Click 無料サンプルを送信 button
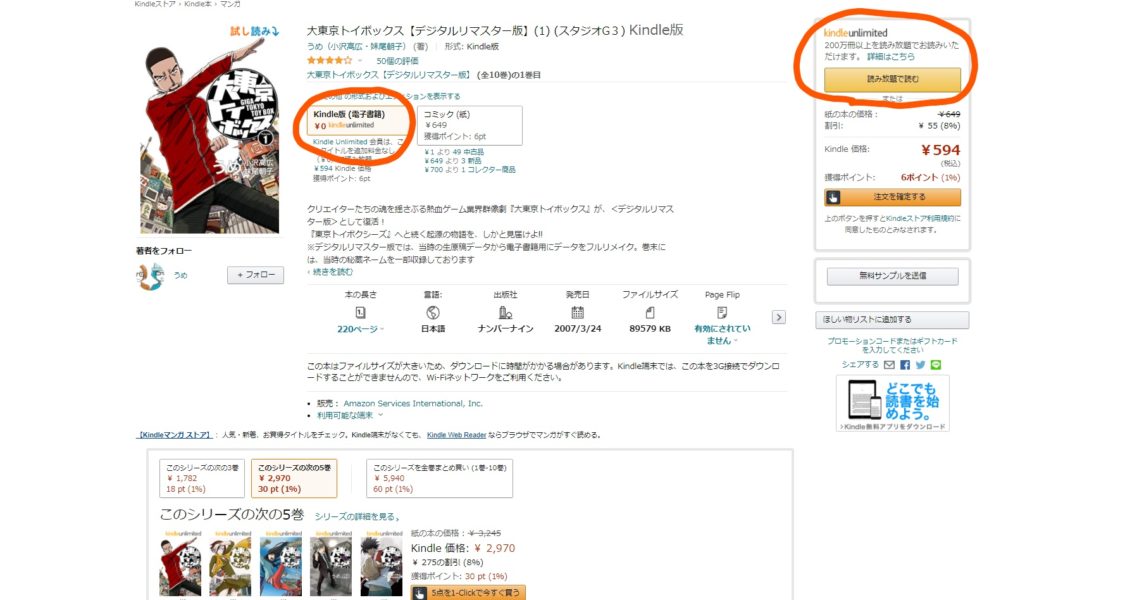Screen dimensions: 1144x600 click(892, 276)
